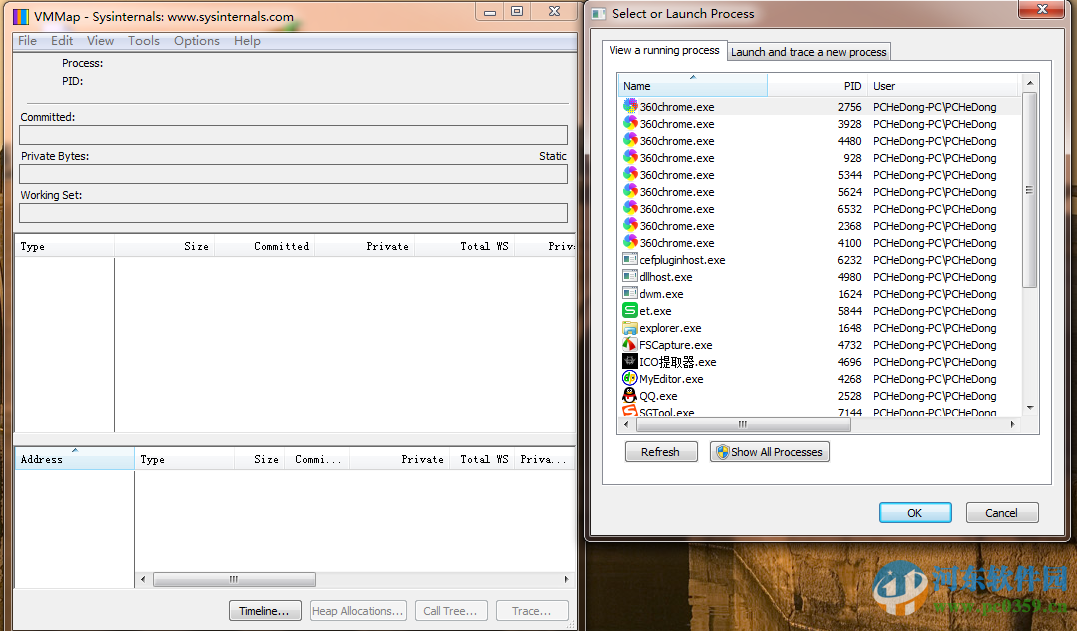Select FSCapture.exe process row
Viewport: 1077px width, 631px height.
point(819,344)
